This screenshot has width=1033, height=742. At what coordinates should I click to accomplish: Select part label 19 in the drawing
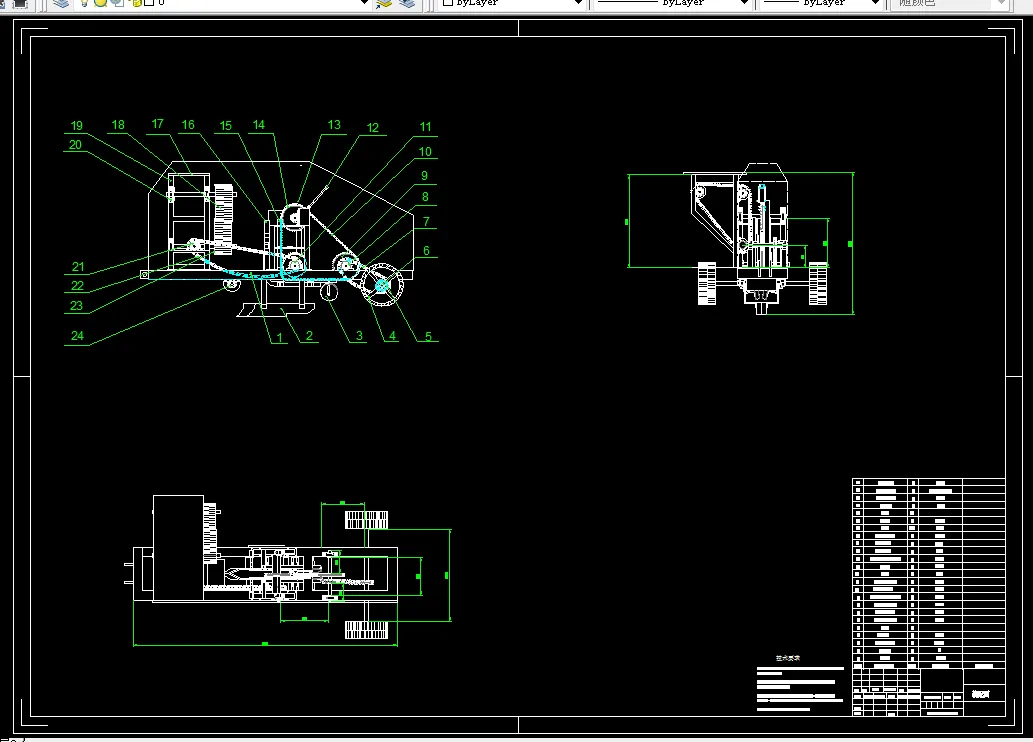pyautogui.click(x=76, y=125)
